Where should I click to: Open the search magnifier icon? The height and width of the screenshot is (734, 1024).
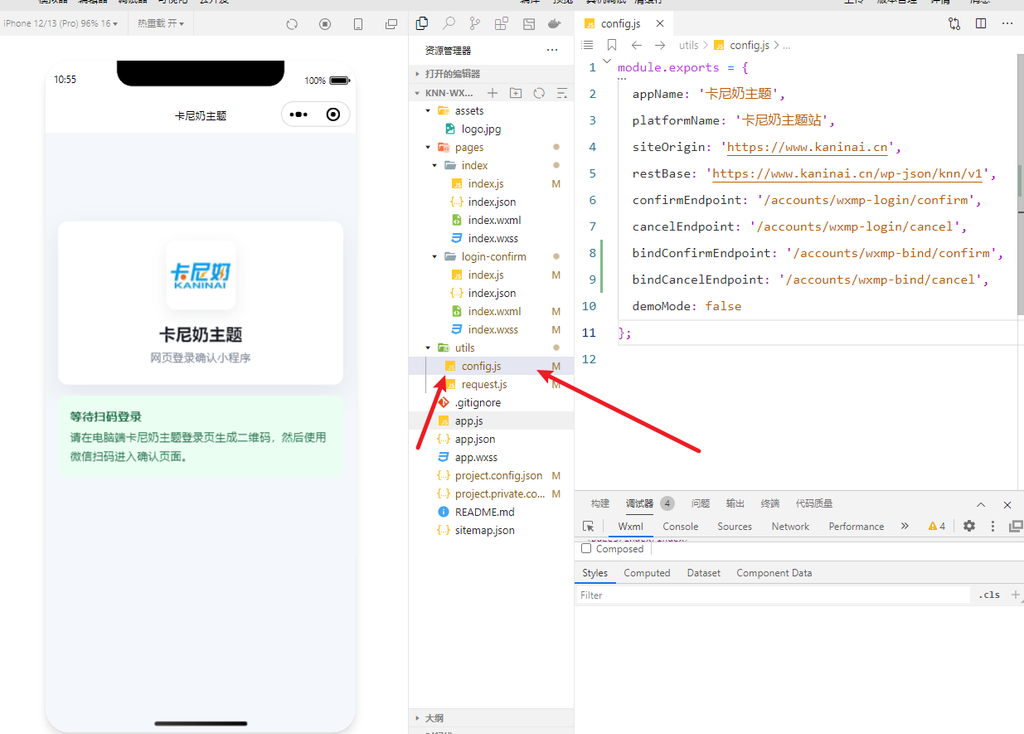[449, 24]
